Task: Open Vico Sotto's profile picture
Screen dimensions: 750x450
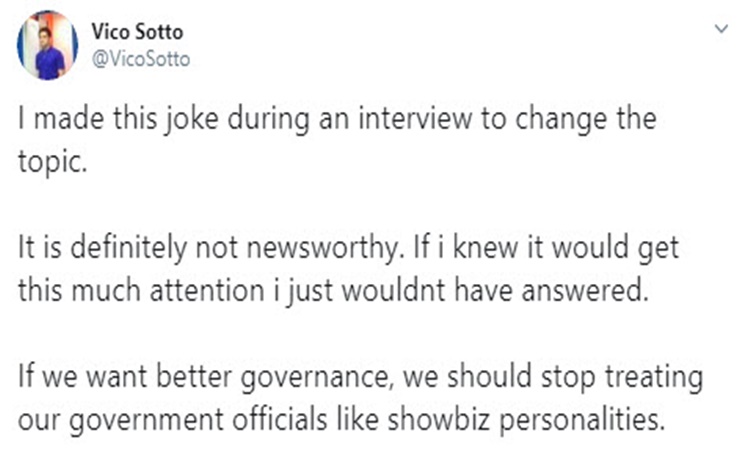Action: (47, 45)
